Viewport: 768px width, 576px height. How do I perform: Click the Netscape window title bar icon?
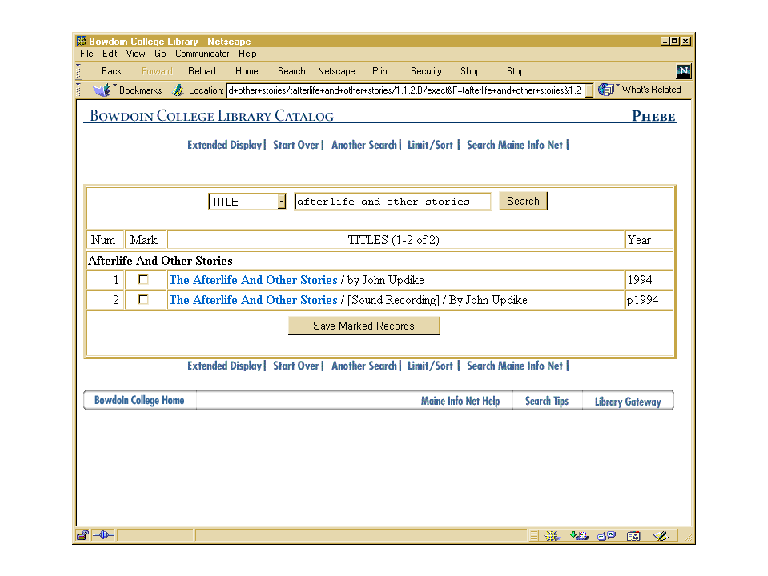(82, 41)
